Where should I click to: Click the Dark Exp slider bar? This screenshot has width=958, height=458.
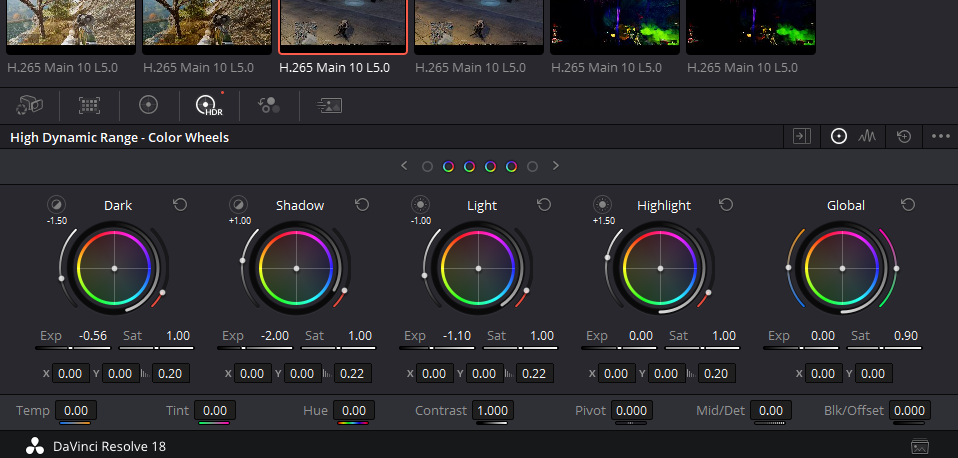click(x=73, y=348)
